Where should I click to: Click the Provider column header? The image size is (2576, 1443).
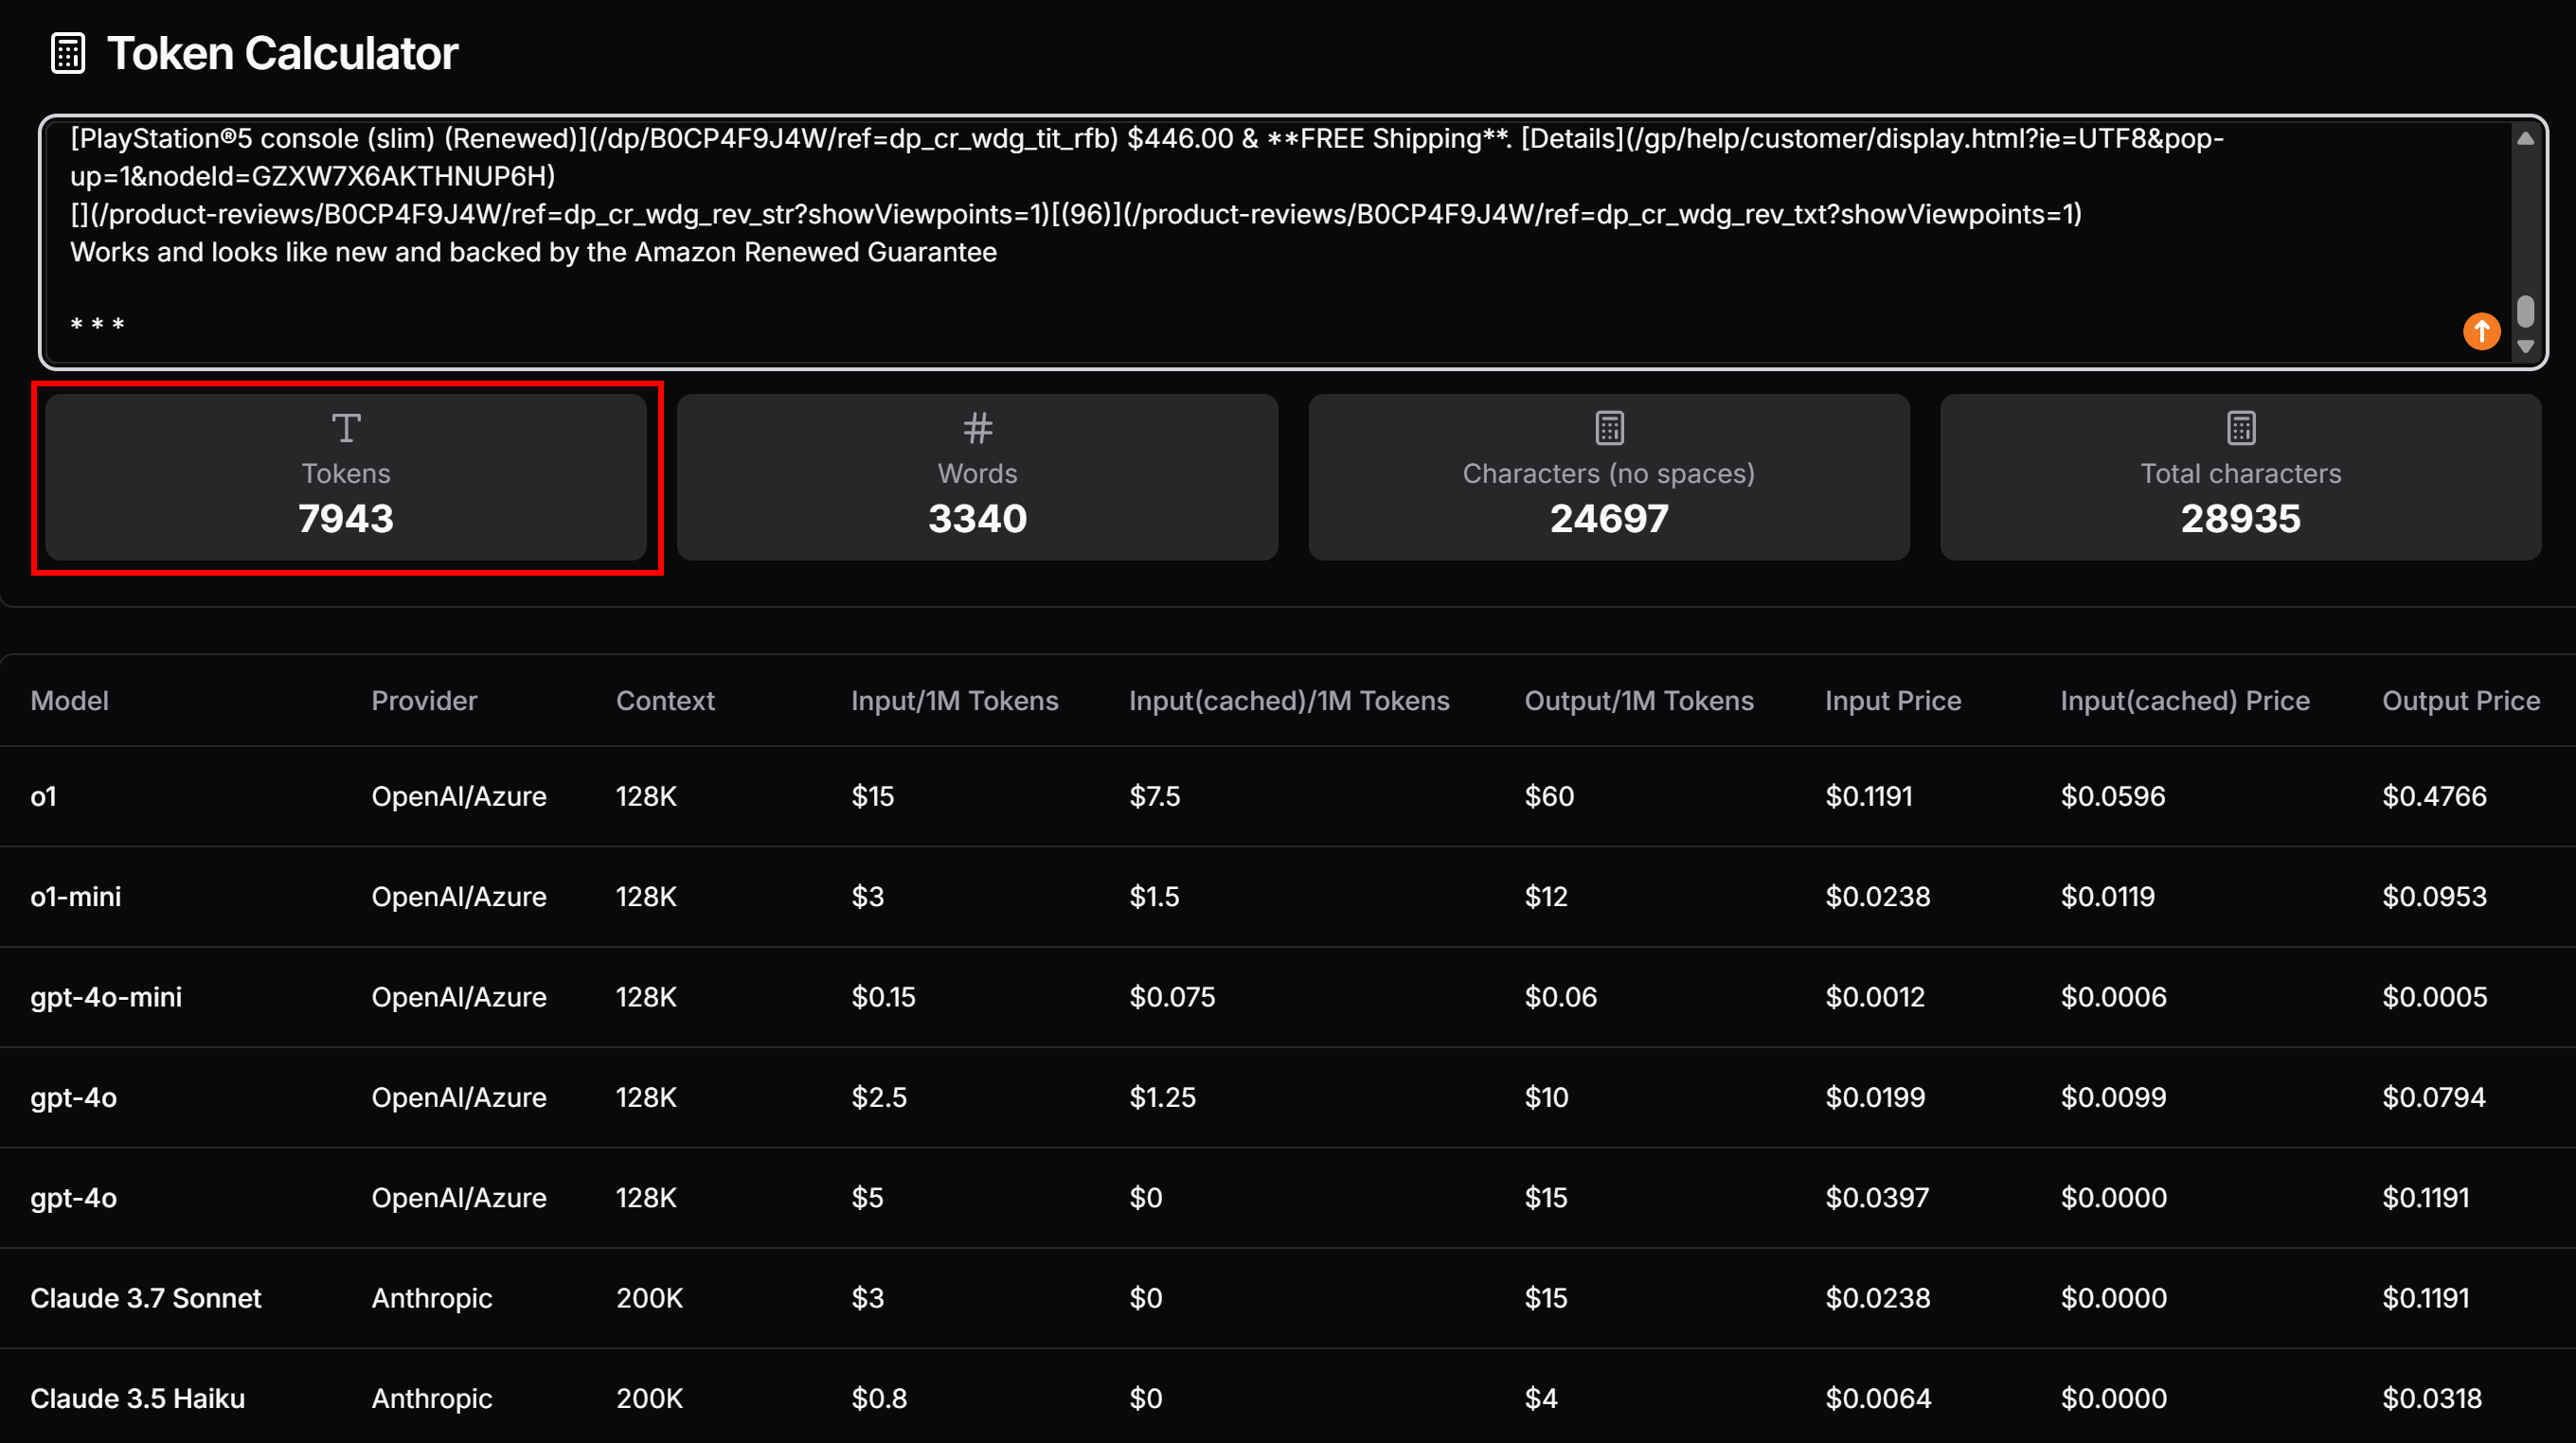[424, 701]
